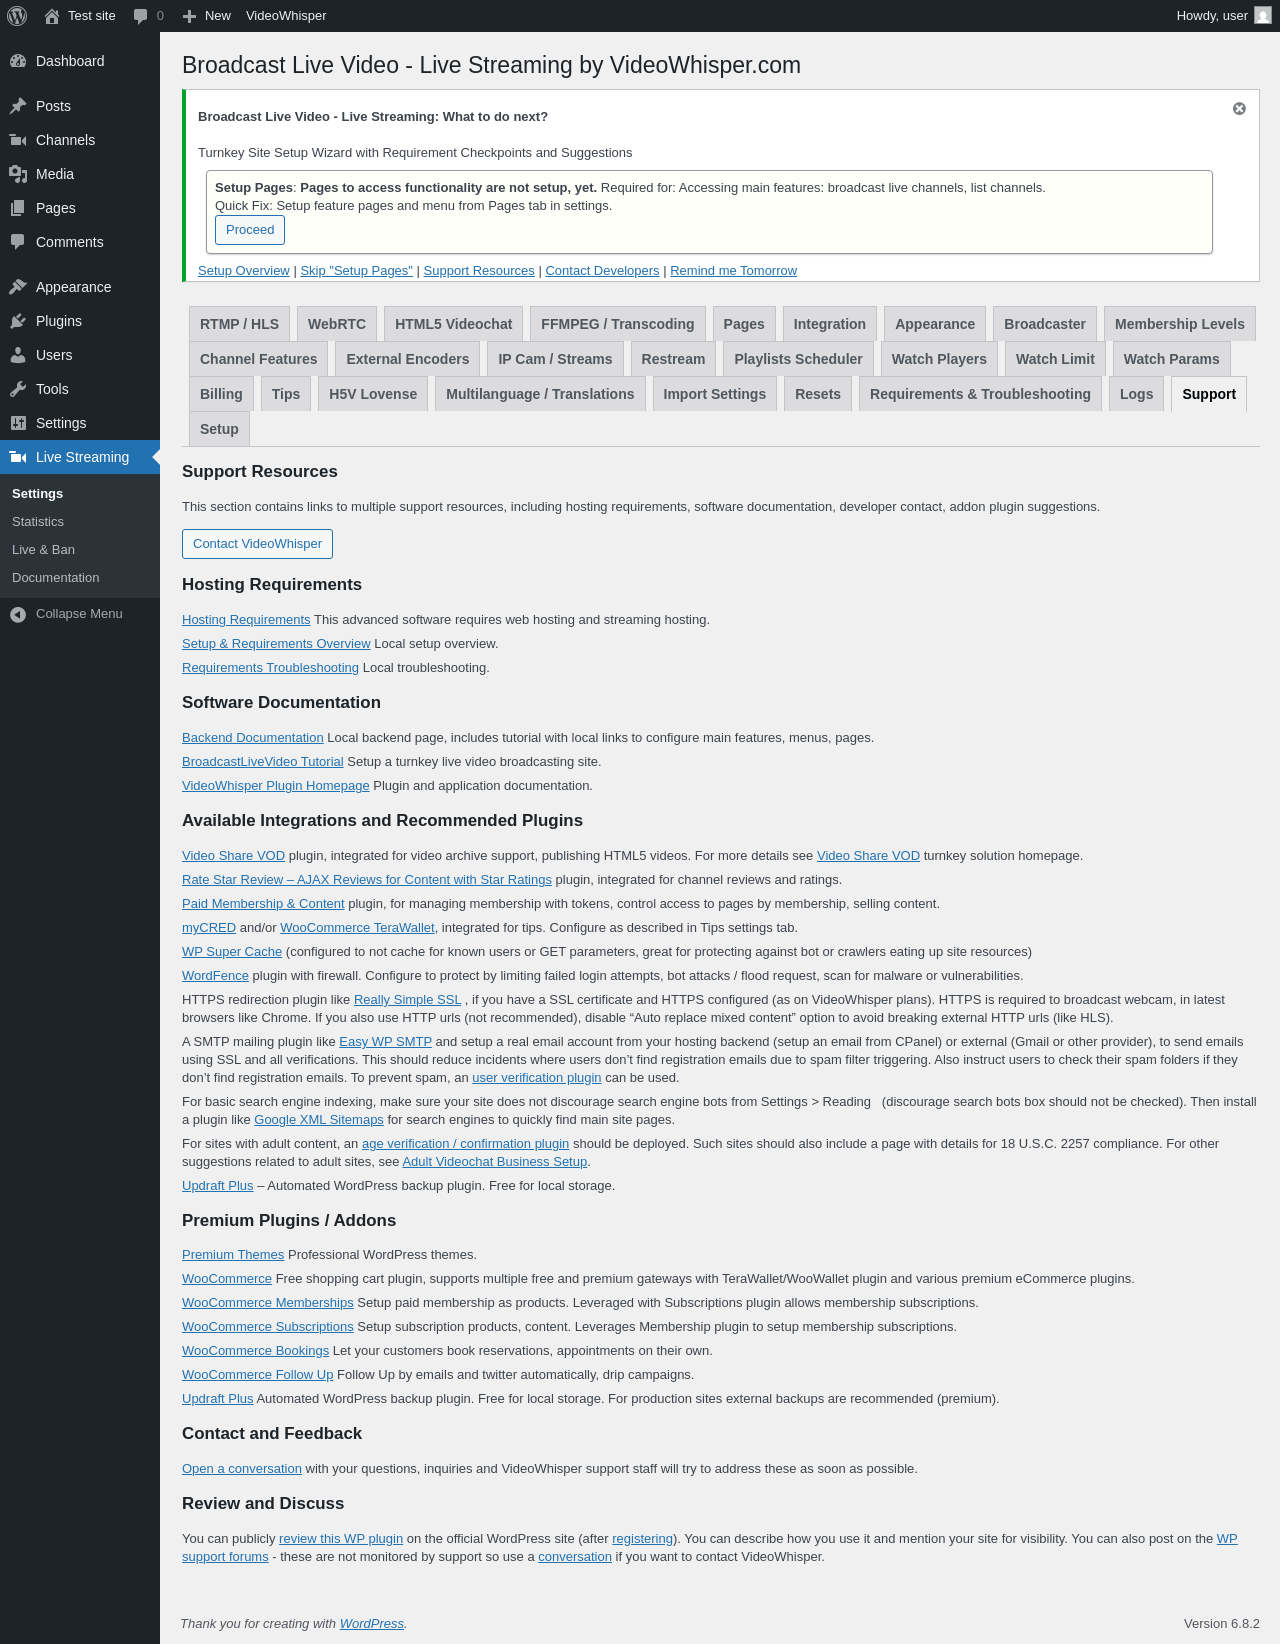Open the Broadcaster tab

click(x=1045, y=324)
